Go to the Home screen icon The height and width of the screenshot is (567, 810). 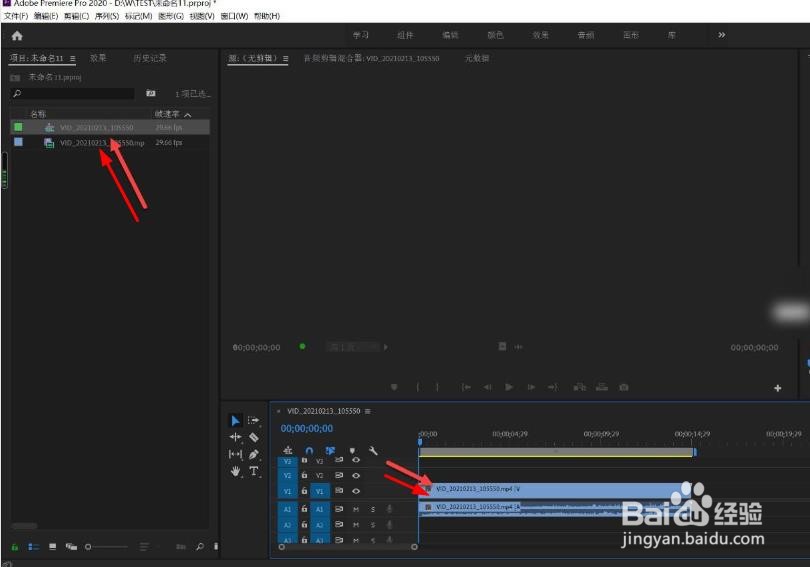(17, 36)
